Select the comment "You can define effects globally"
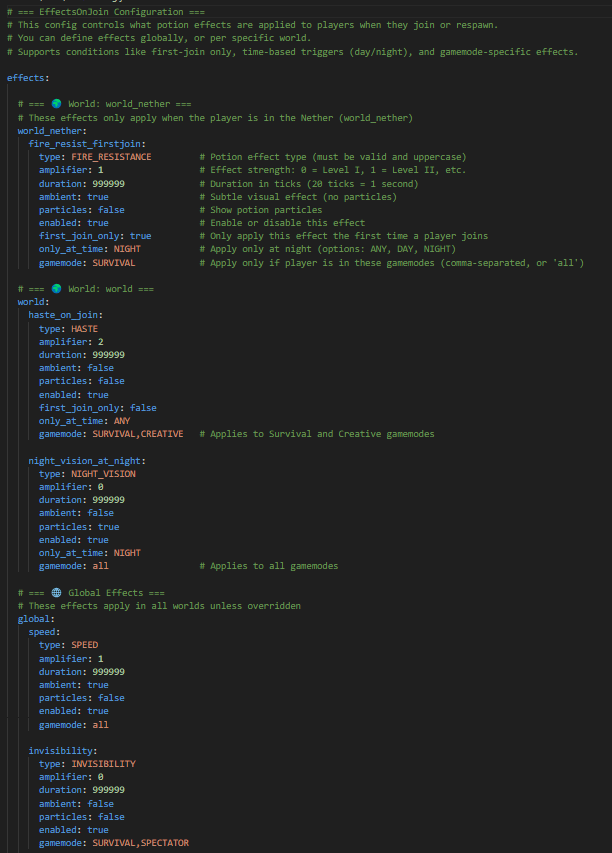 pyautogui.click(x=159, y=38)
